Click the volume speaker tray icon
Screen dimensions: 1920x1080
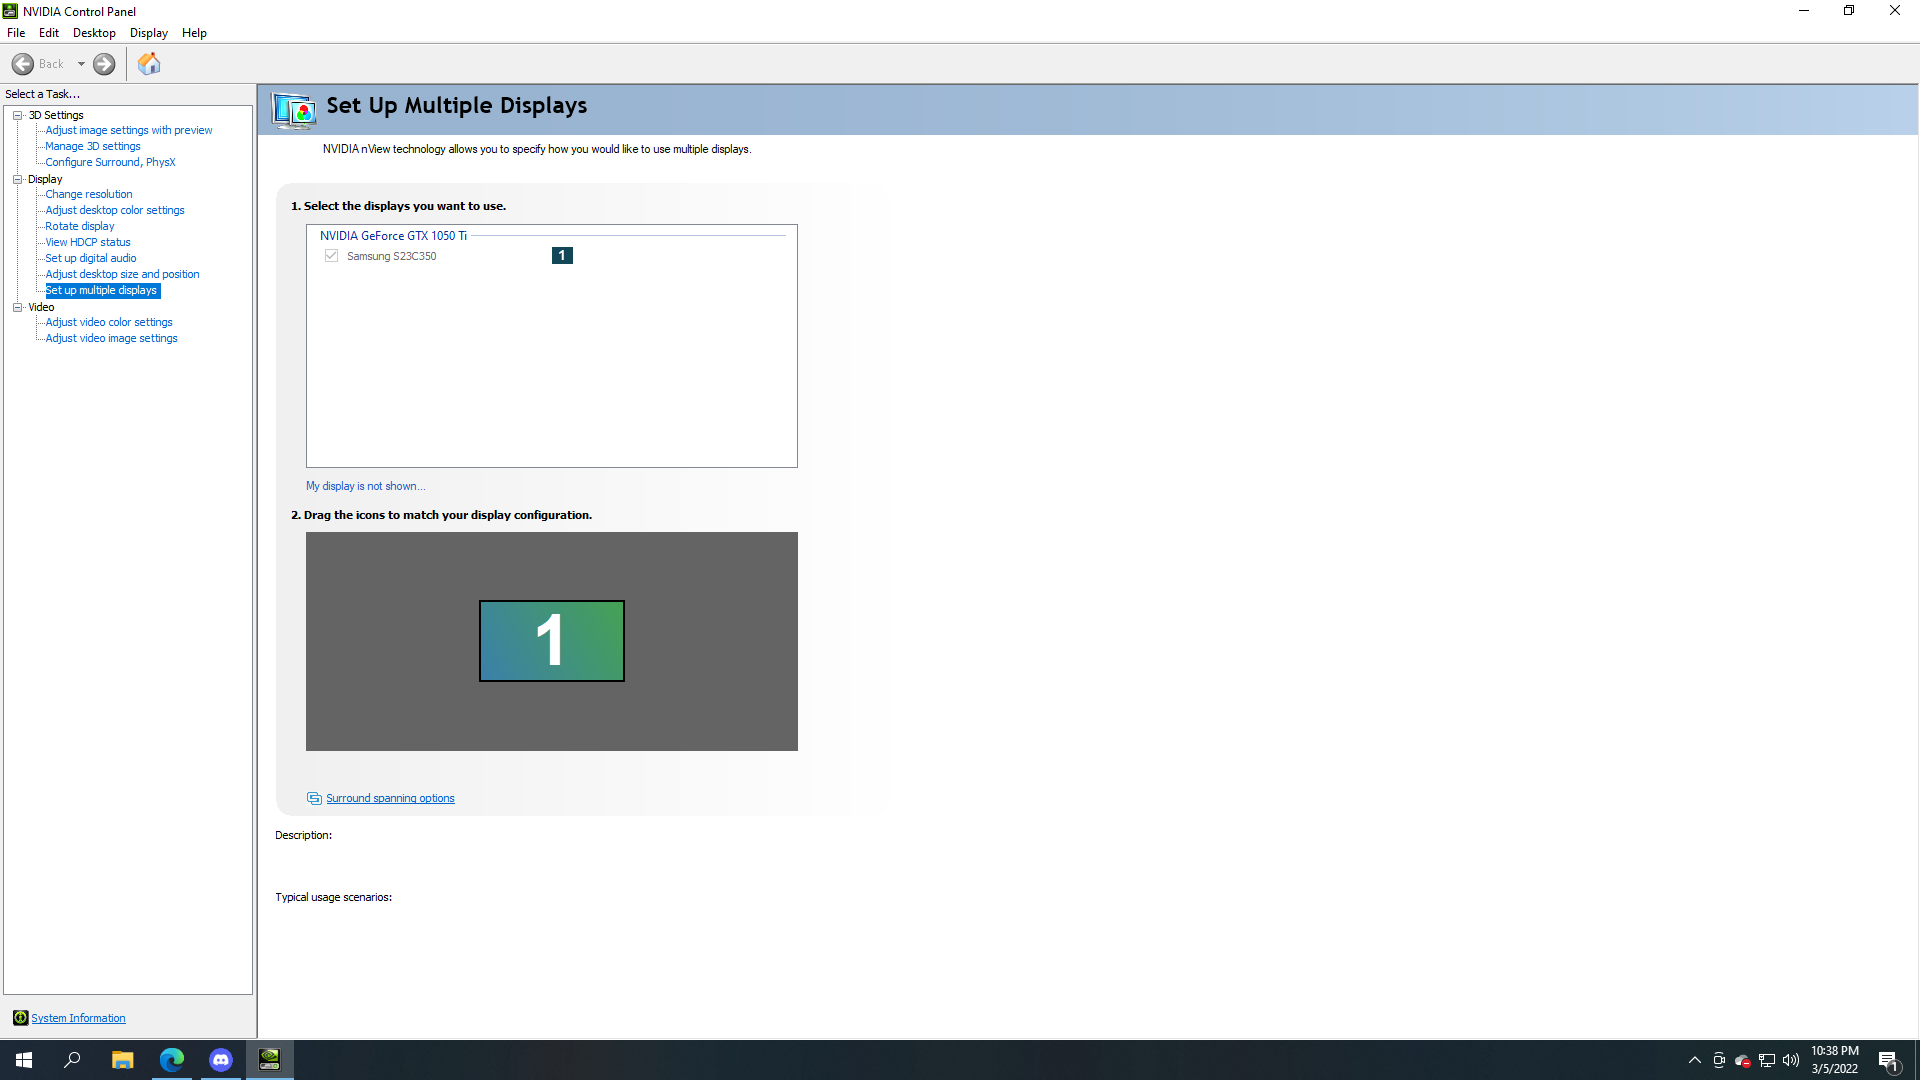[1791, 1060]
